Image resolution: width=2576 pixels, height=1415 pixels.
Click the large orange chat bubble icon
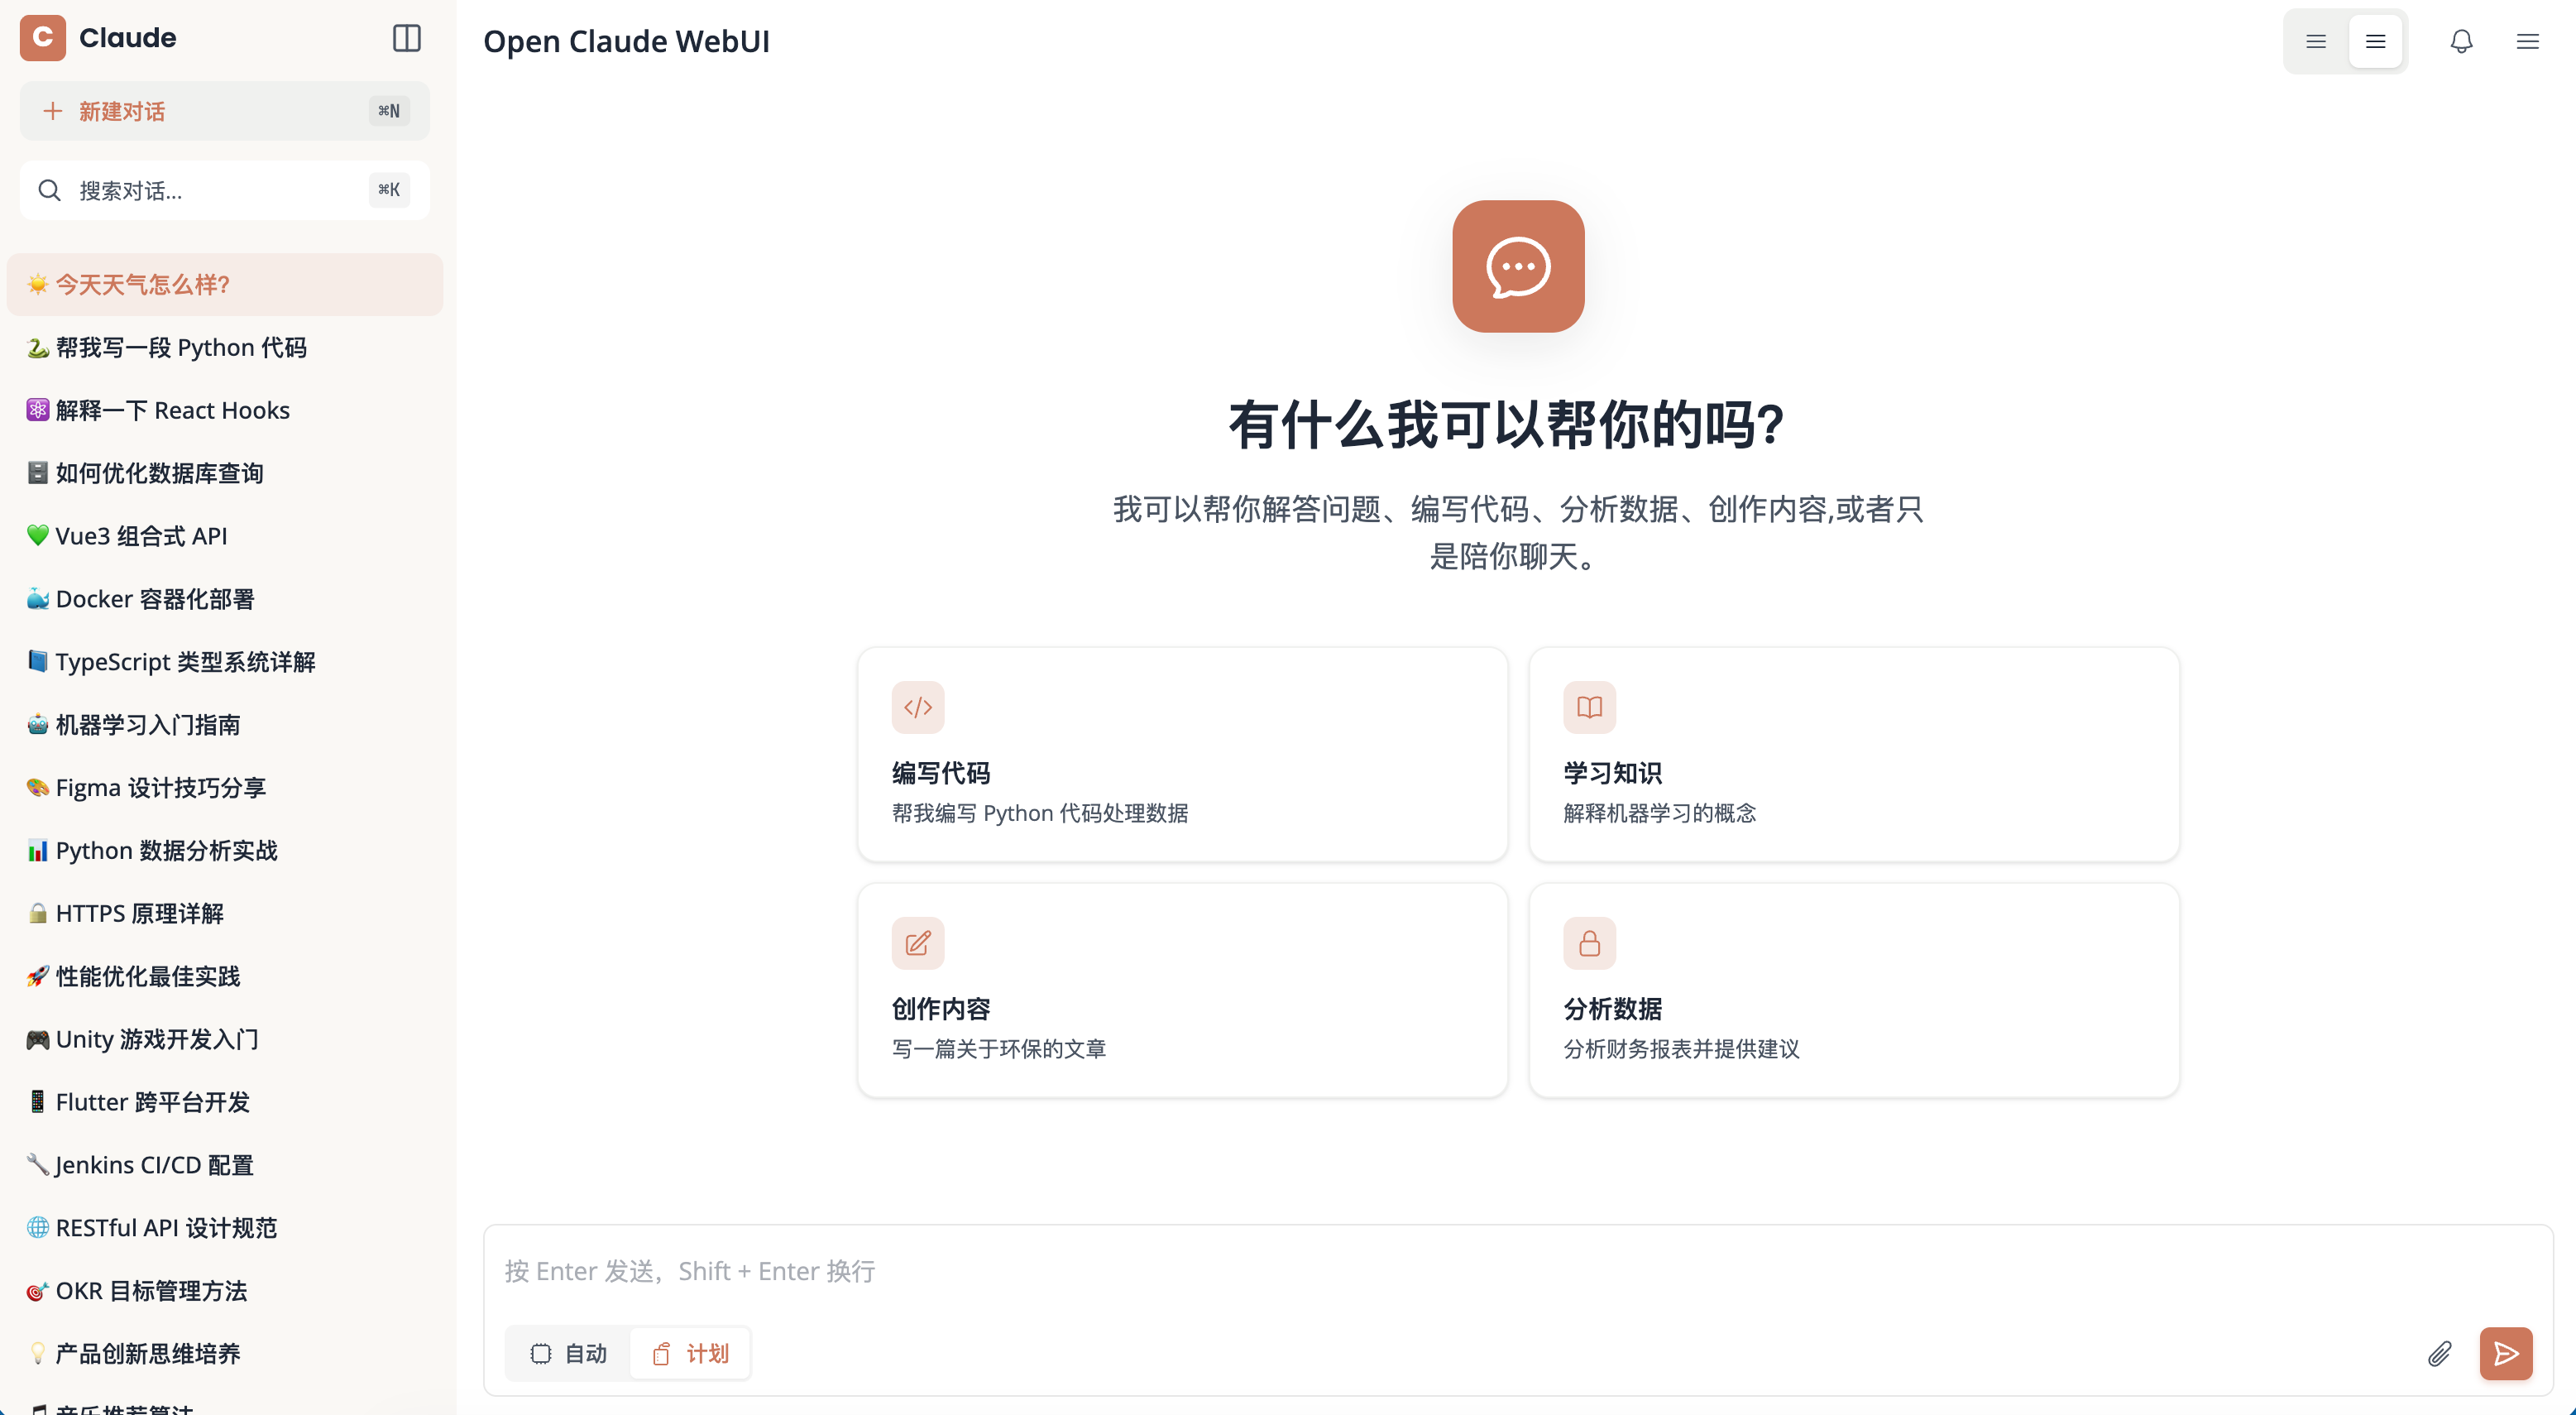tap(1517, 266)
